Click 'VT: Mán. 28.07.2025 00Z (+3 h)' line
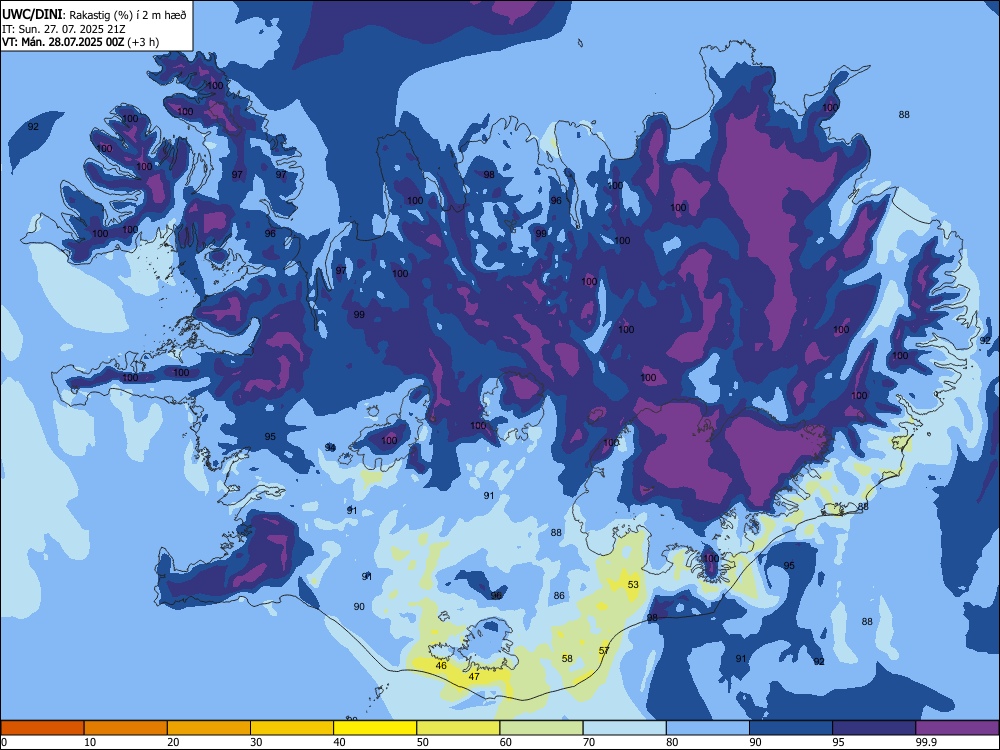1000x750 pixels. (80, 42)
